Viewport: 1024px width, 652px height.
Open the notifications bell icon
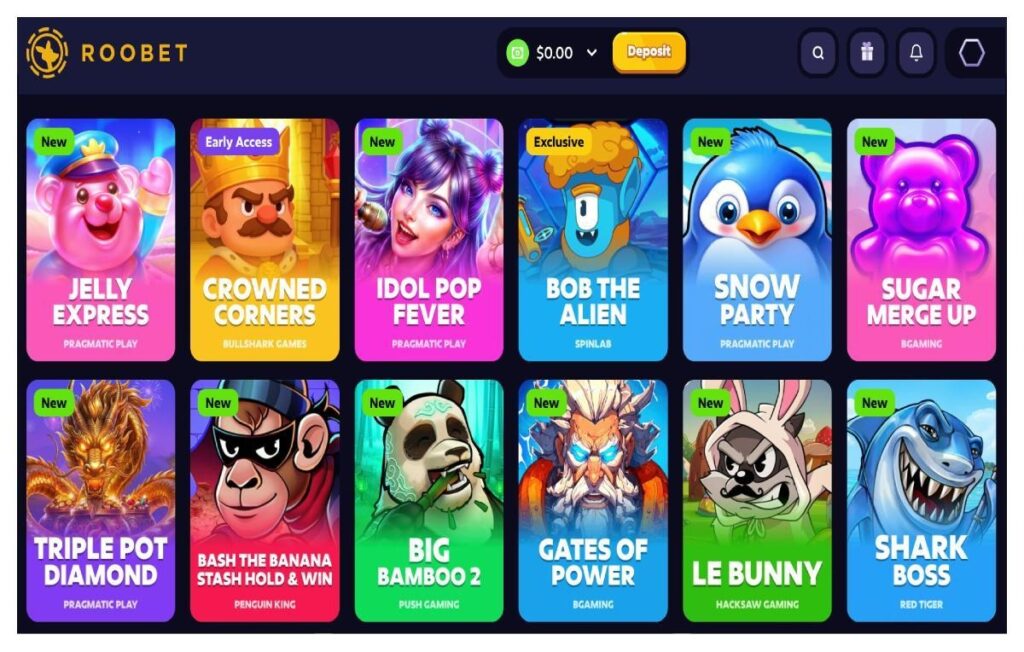916,53
